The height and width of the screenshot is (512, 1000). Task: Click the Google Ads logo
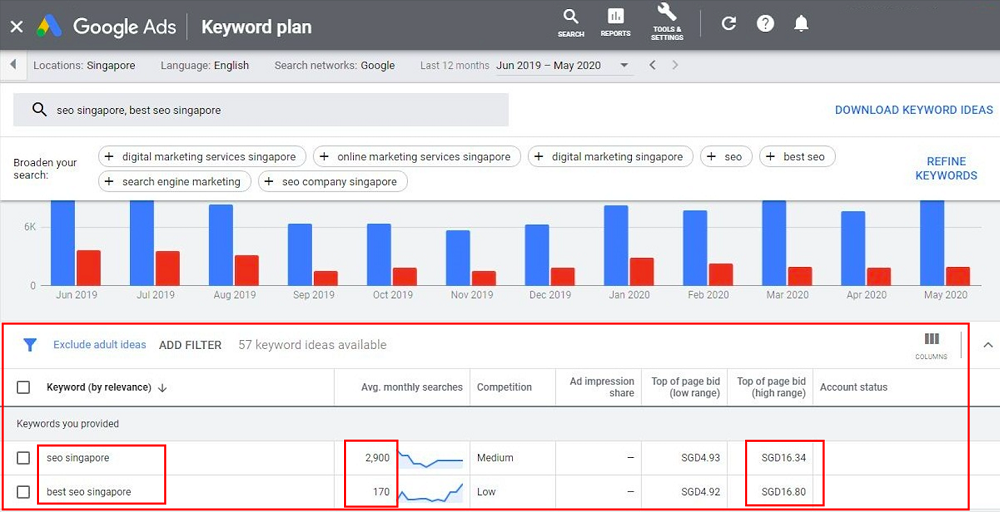tap(106, 27)
